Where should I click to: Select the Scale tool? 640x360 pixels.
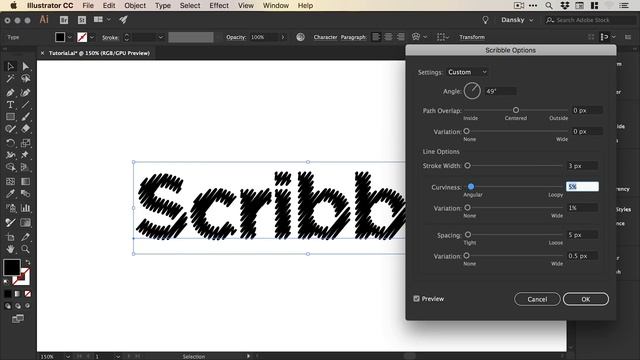click(25, 143)
